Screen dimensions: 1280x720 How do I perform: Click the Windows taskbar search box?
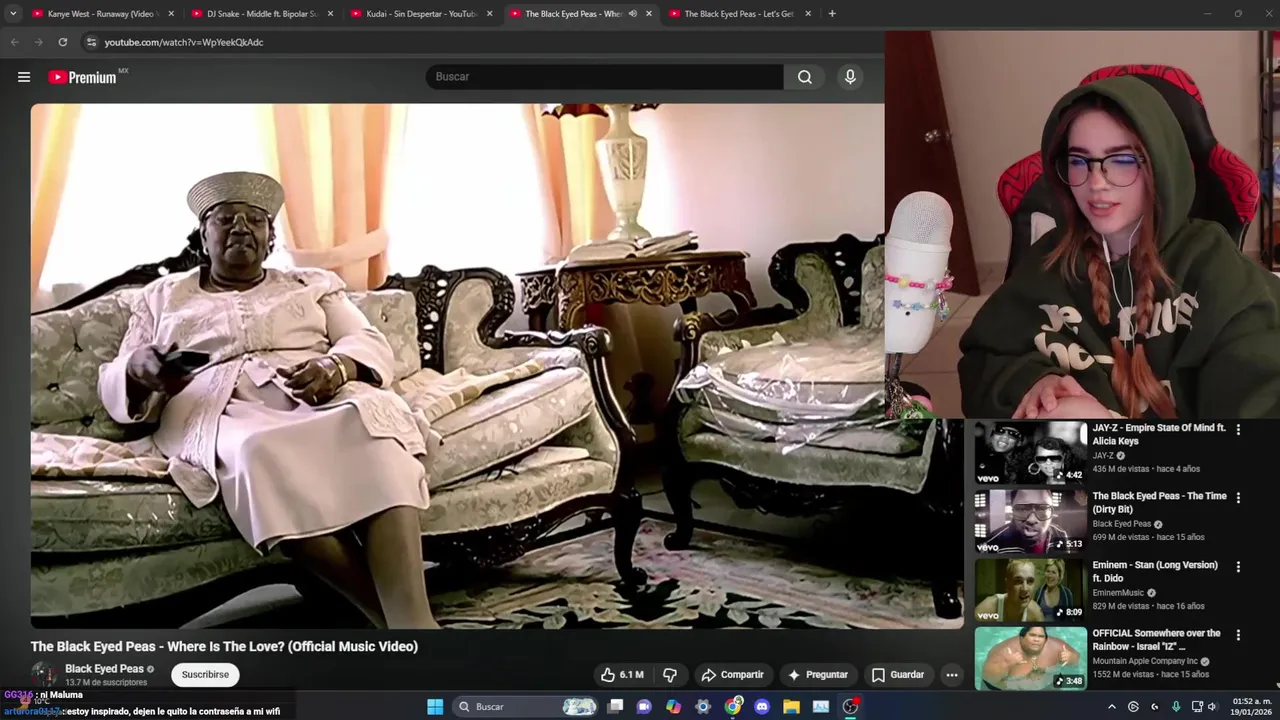point(525,707)
